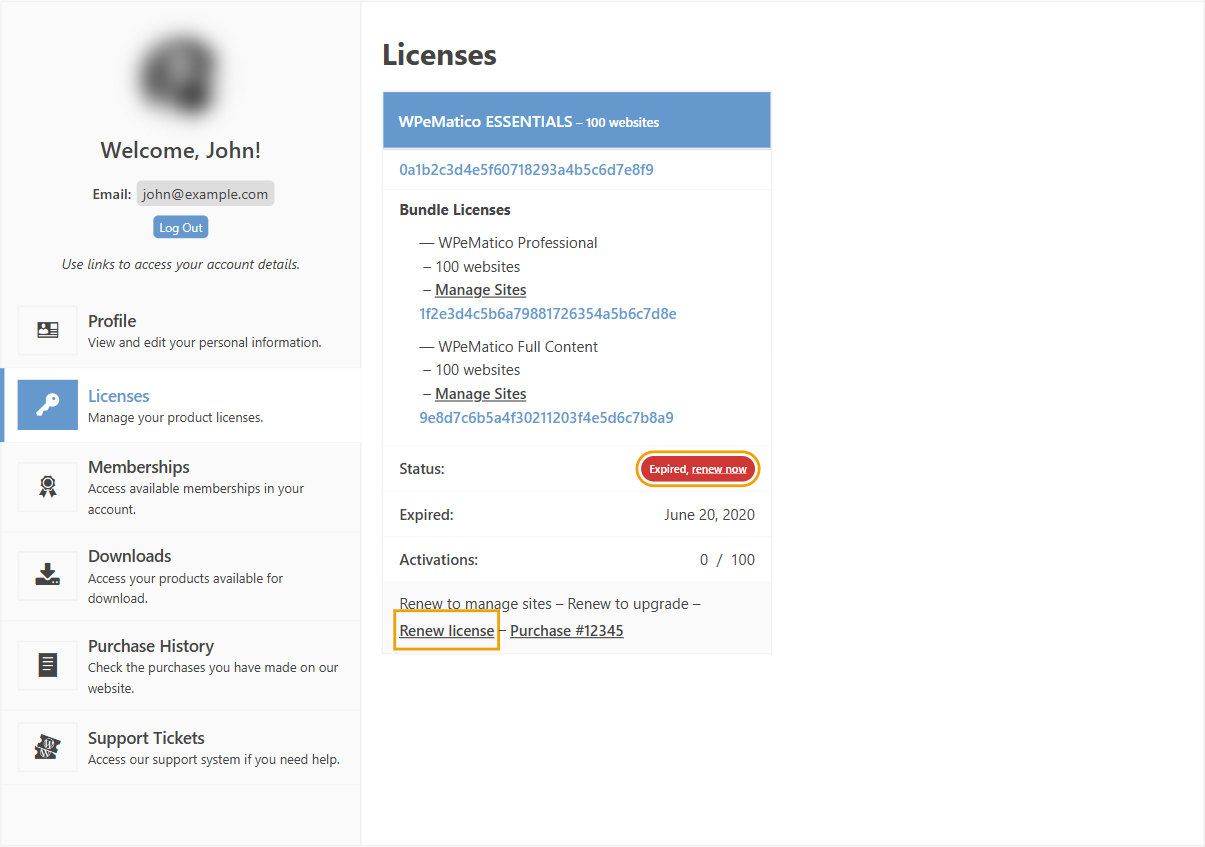Select the Licenses menu entry

[181, 405]
